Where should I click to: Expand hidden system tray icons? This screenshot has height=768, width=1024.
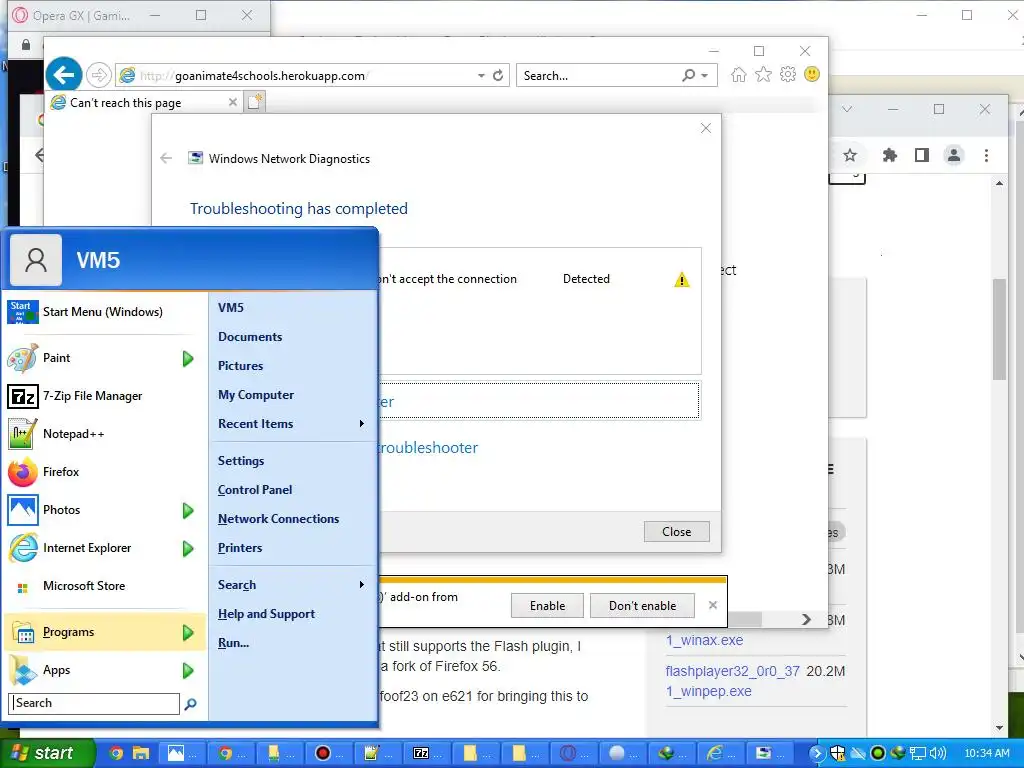pyautogui.click(x=816, y=753)
